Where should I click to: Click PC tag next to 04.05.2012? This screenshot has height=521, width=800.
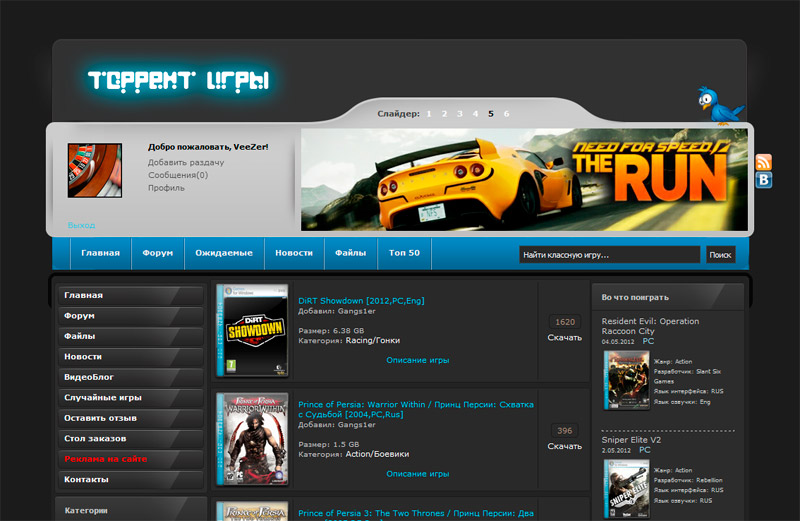click(x=648, y=341)
